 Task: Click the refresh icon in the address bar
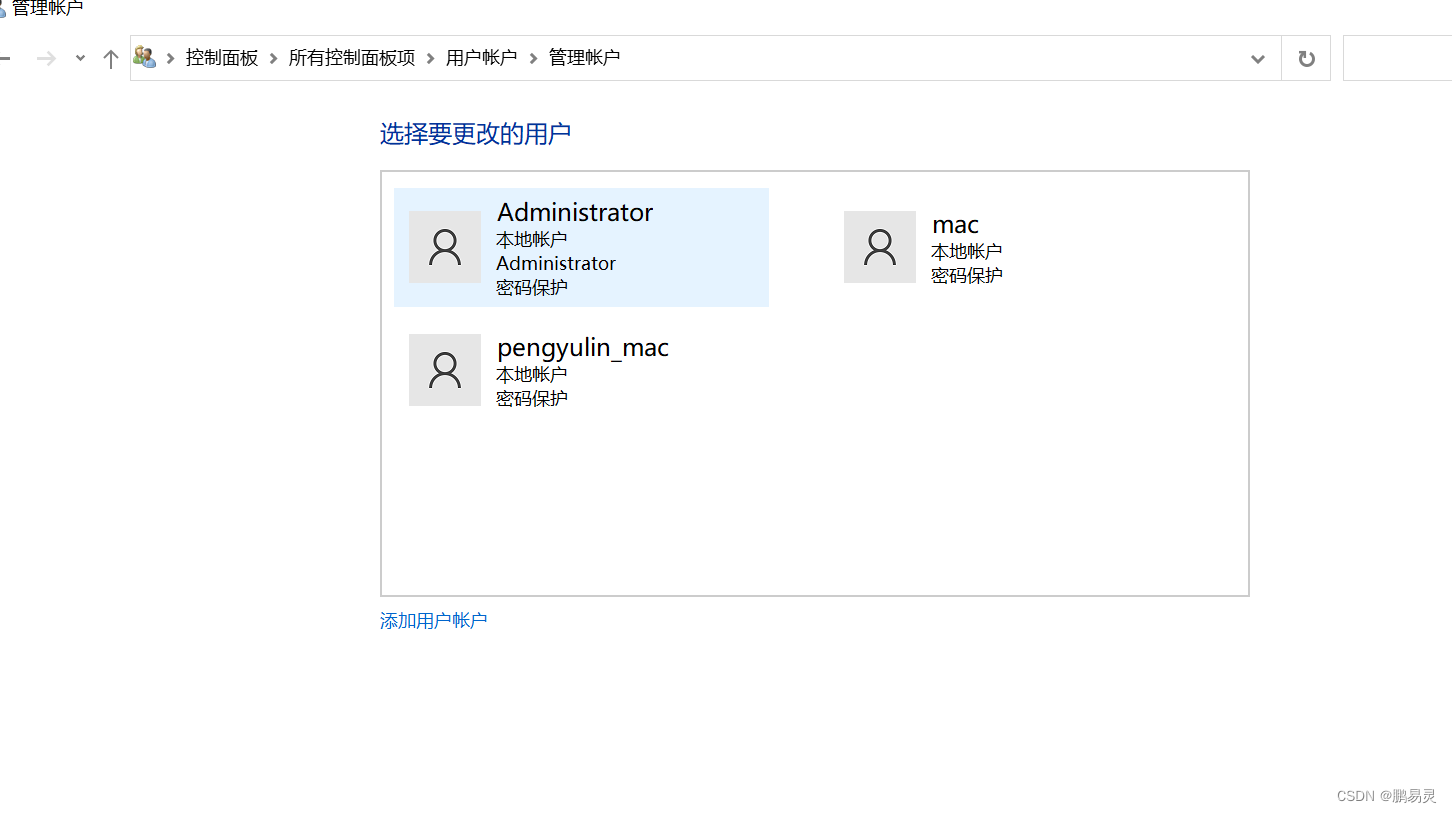coord(1306,58)
